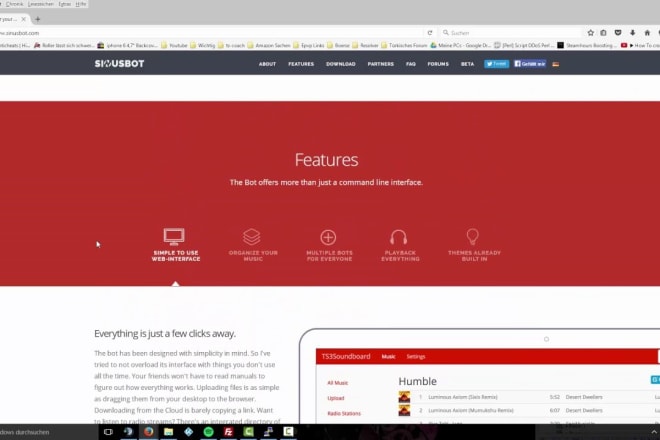660x440 pixels.
Task: Open the Youtube bookmark folder
Action: 174,45
